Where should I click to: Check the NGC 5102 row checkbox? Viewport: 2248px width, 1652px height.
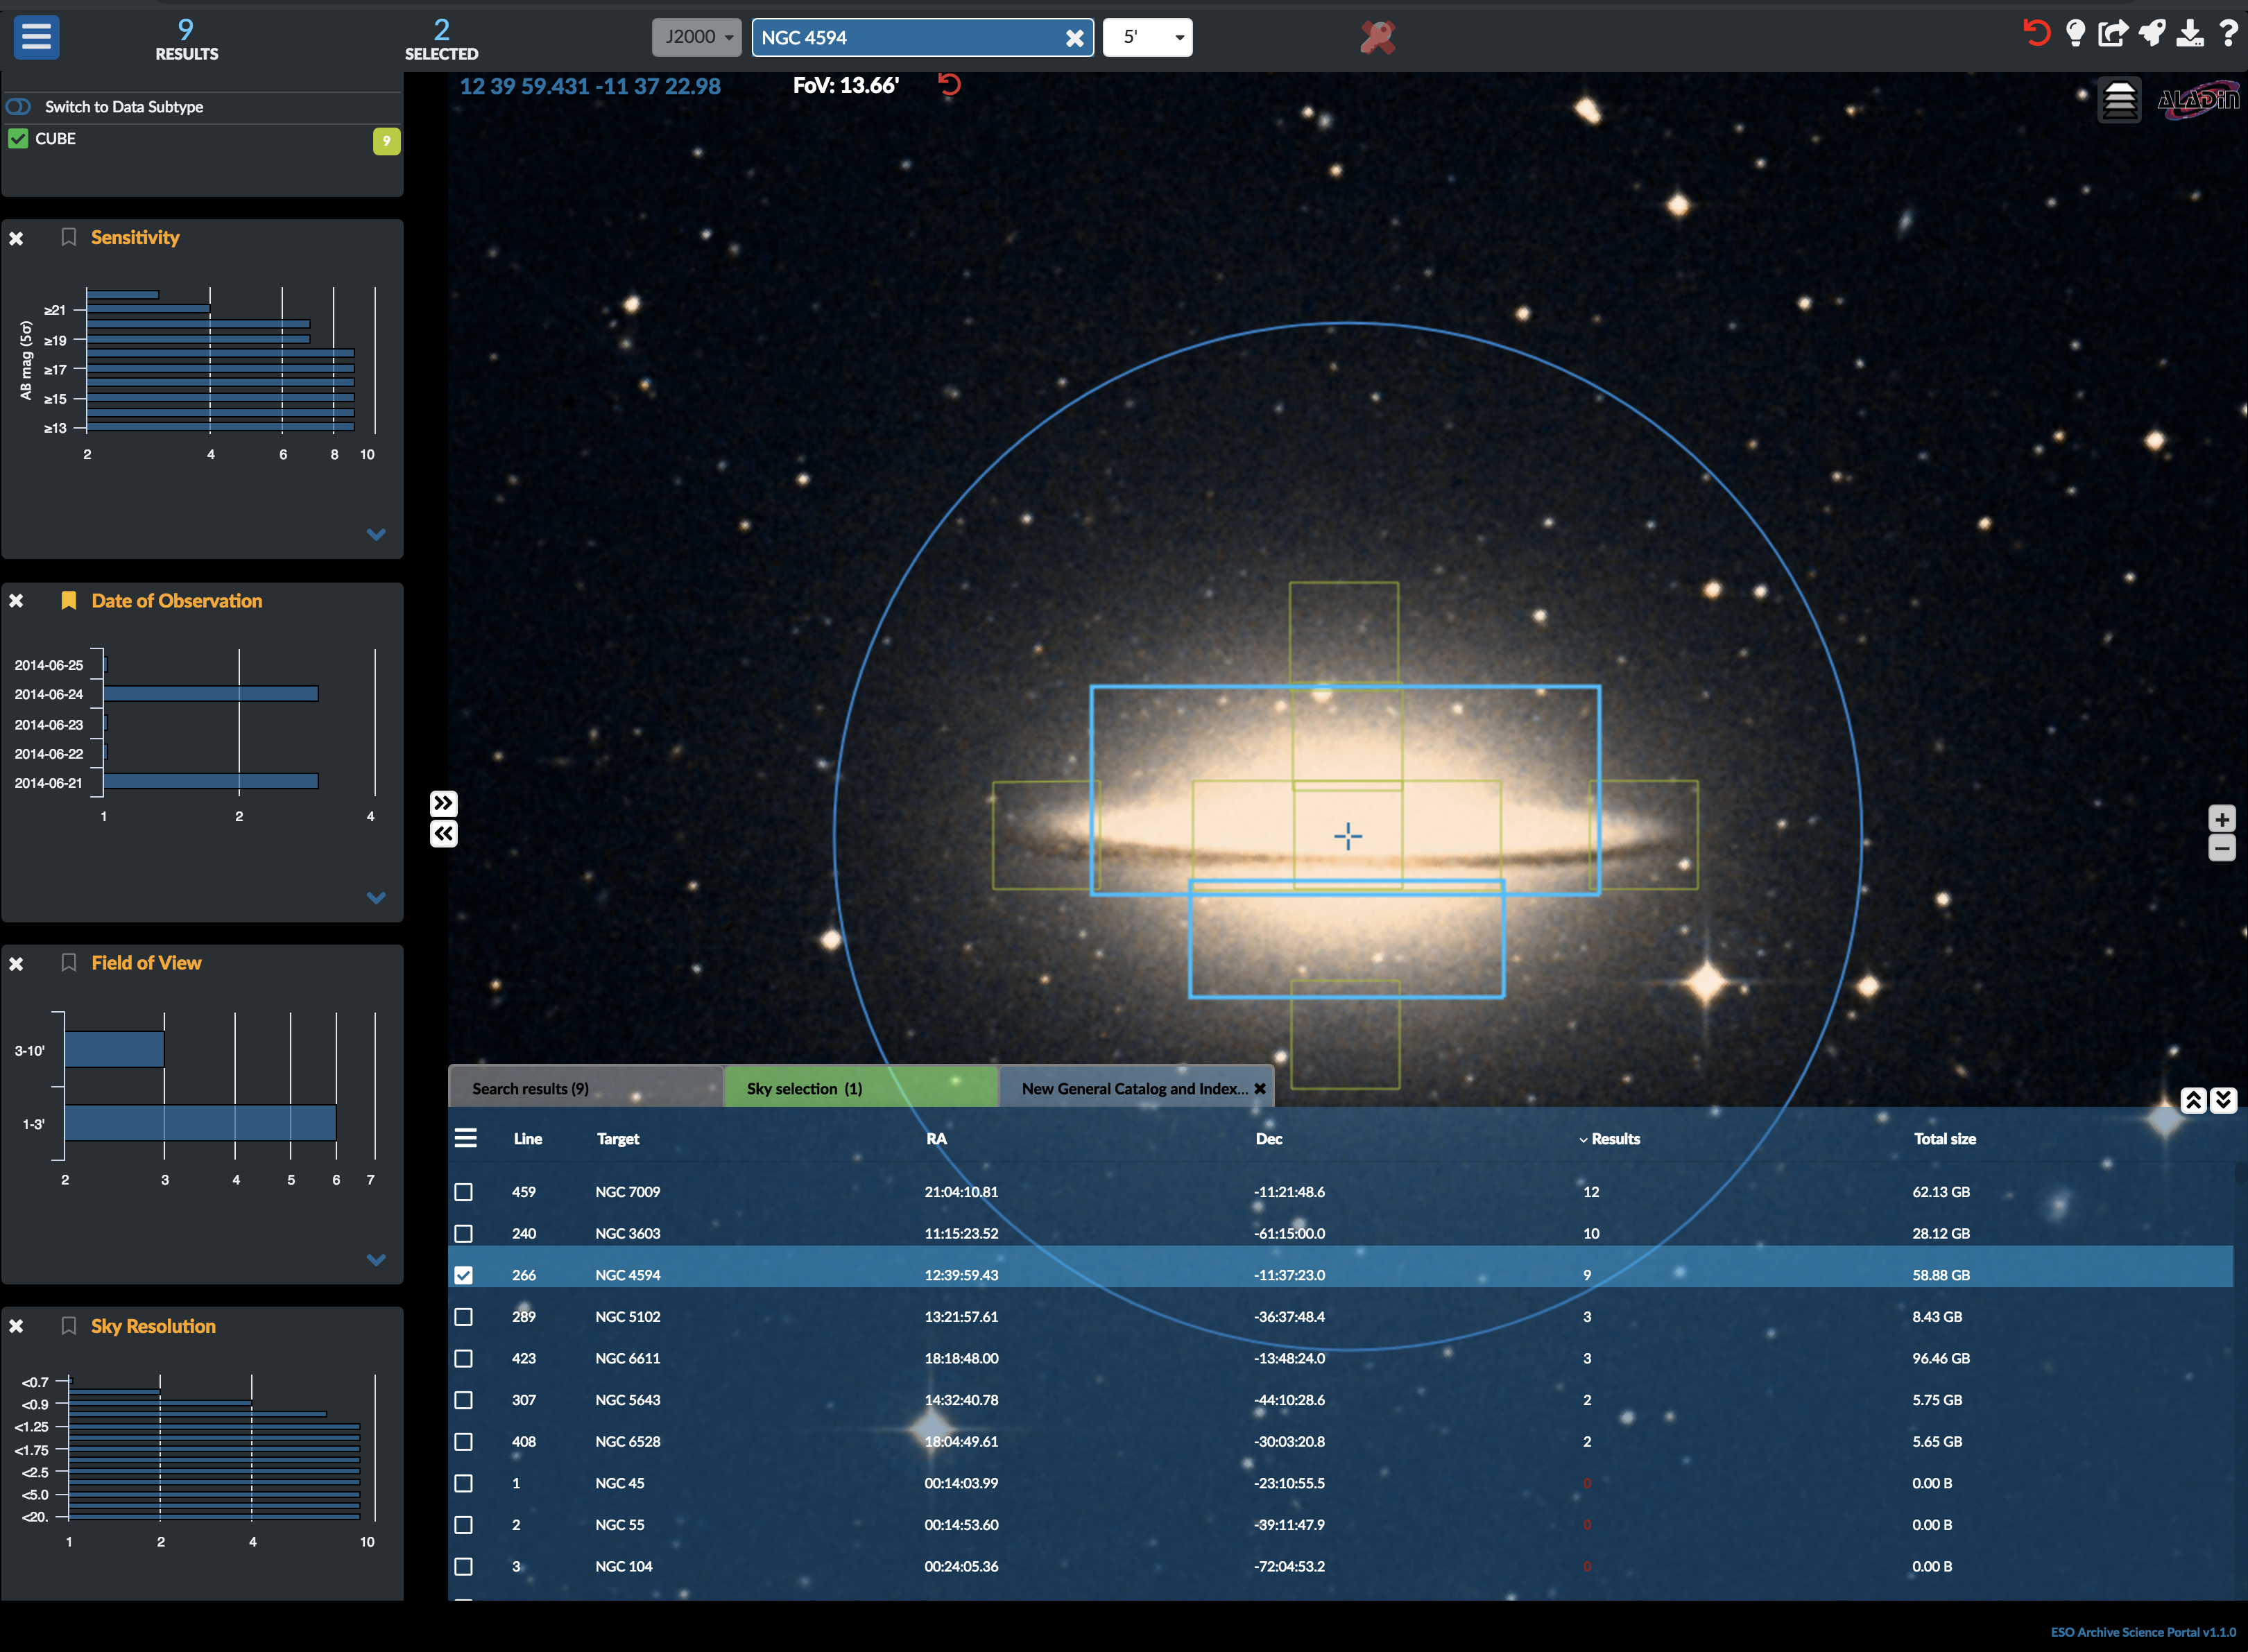coord(463,1317)
